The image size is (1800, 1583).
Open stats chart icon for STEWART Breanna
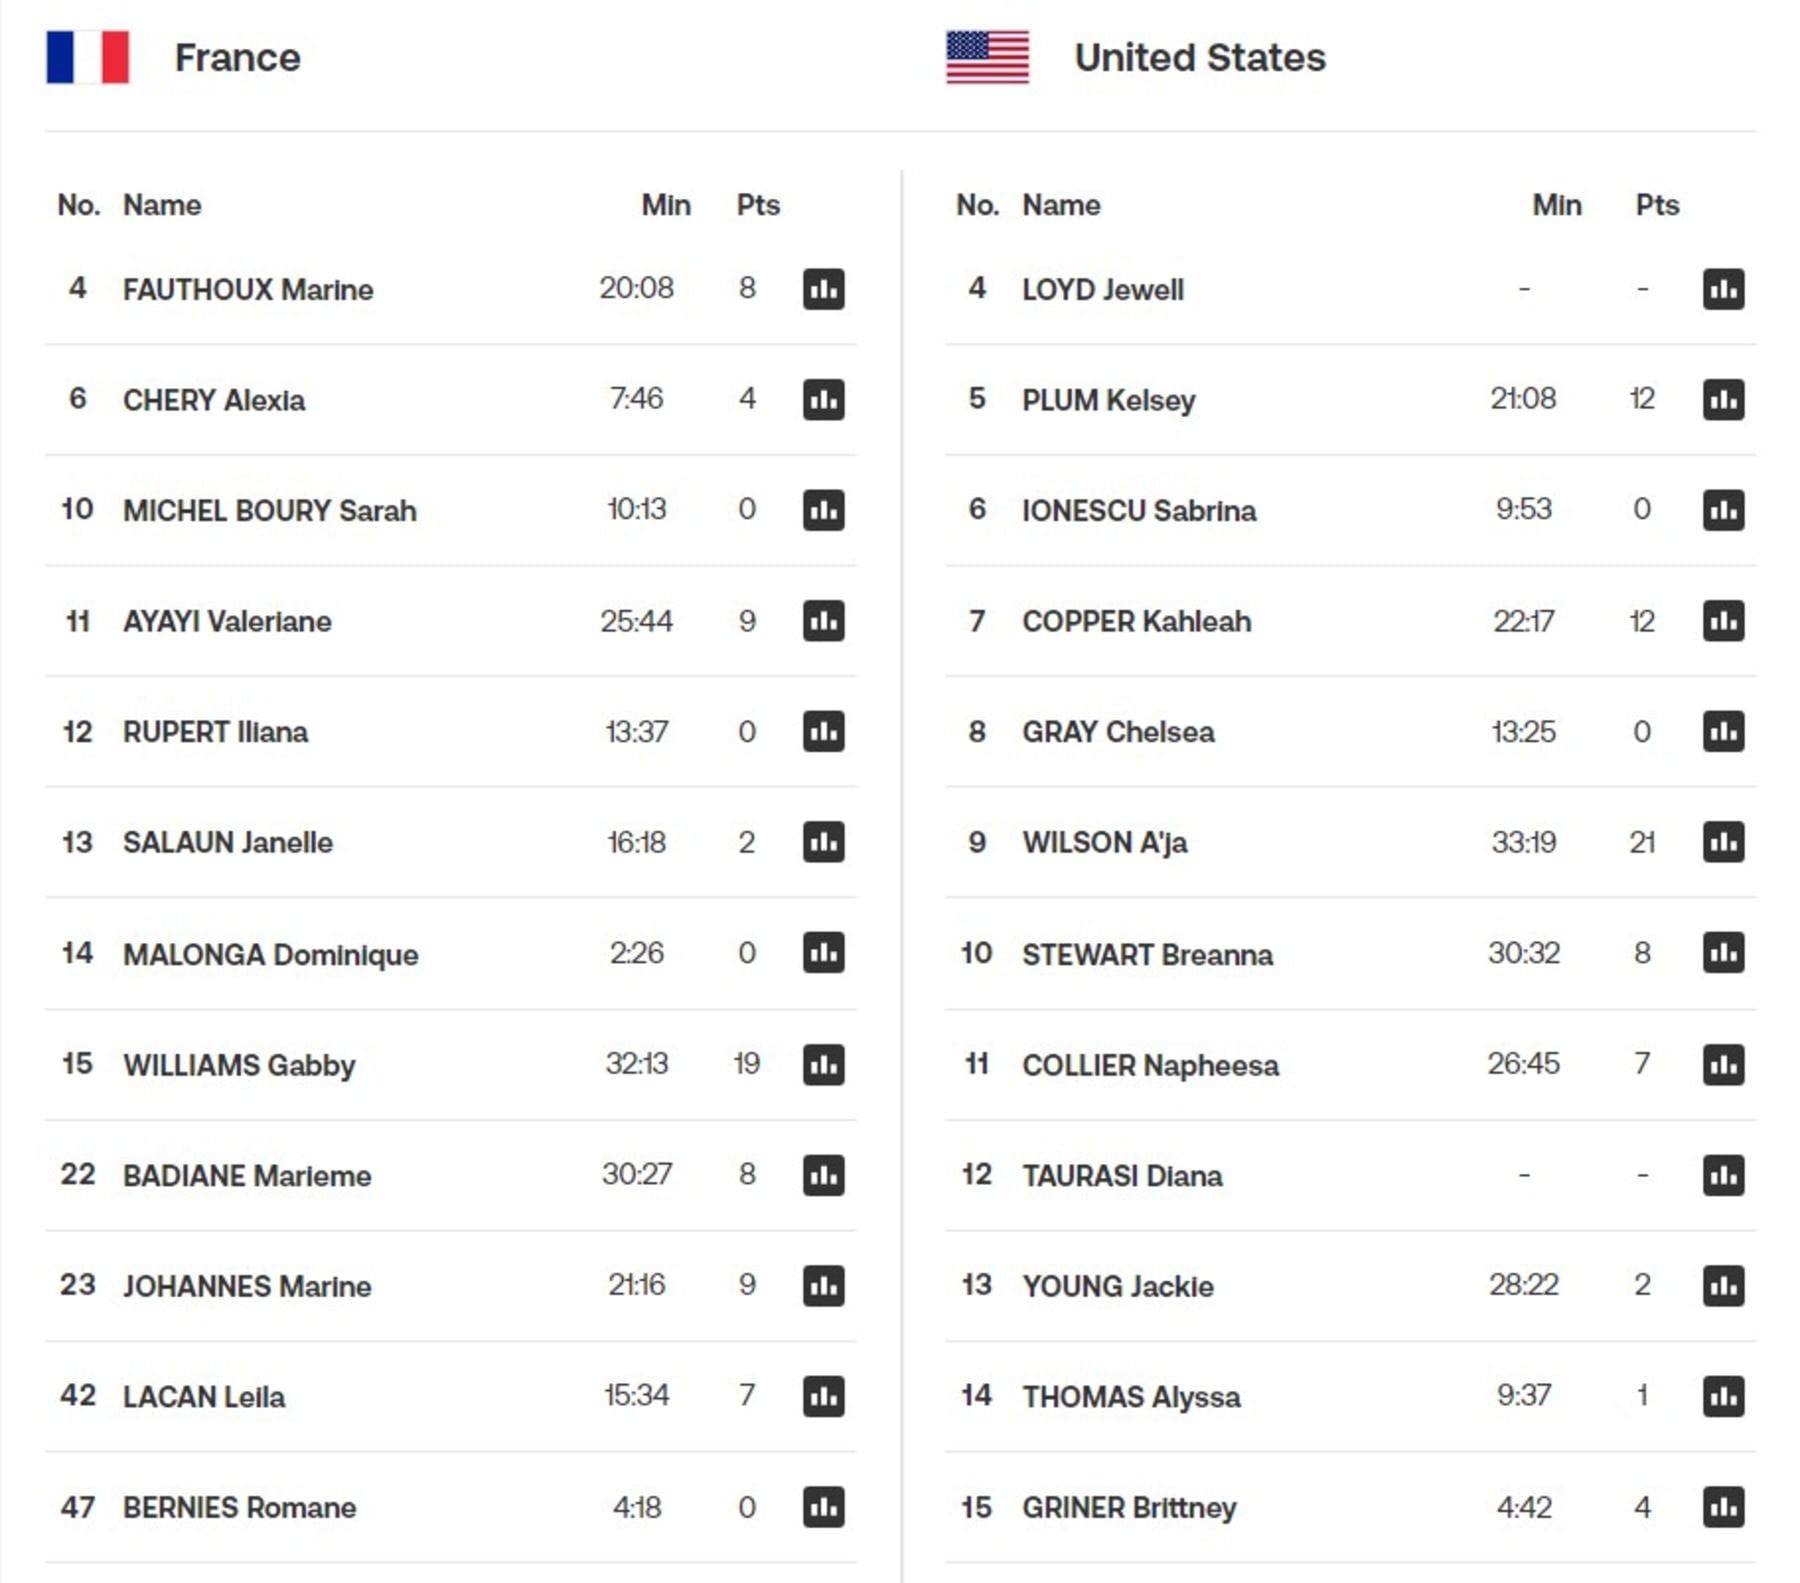pyautogui.click(x=1723, y=953)
